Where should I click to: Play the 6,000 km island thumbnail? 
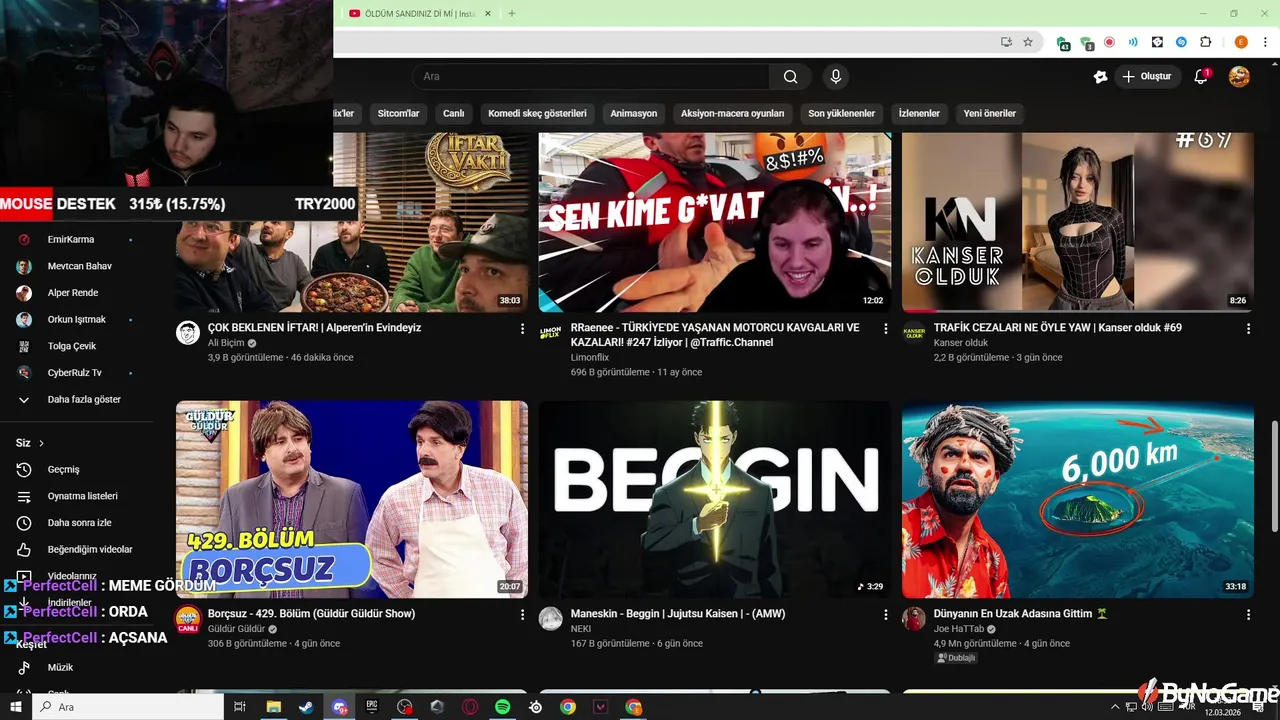click(1078, 499)
